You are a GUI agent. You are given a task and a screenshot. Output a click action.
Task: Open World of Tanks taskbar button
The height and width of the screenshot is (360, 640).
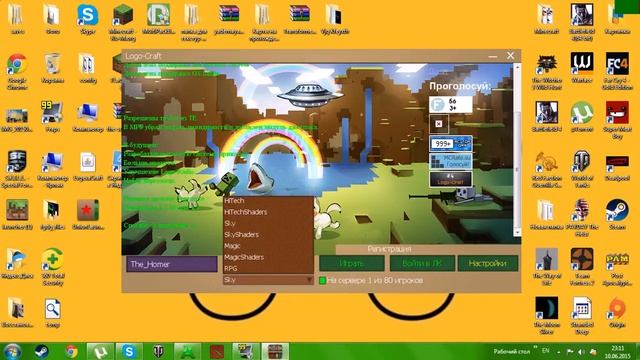pos(158,351)
